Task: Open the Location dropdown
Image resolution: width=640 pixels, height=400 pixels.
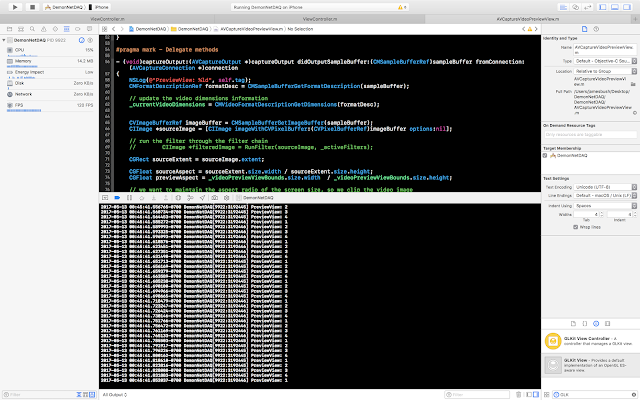Action: [x=605, y=71]
